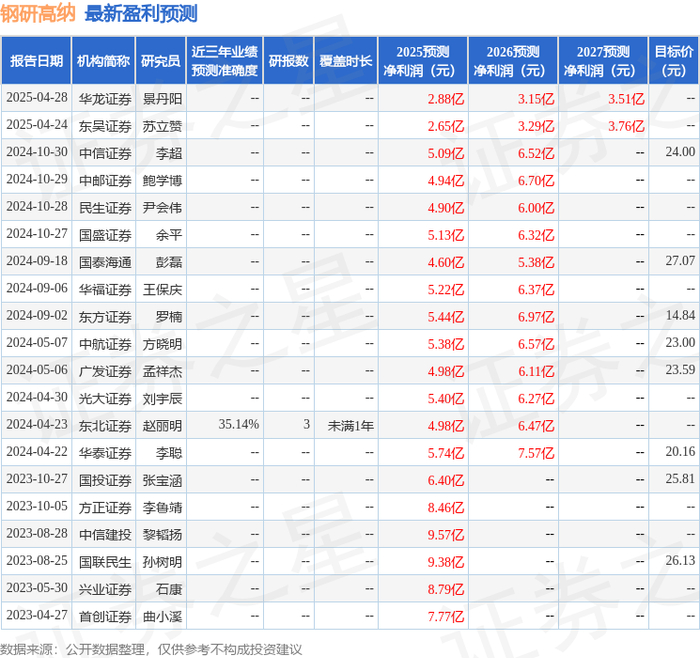Click the 广发证券 institution cell
The width and height of the screenshot is (700, 658).
click(x=105, y=371)
